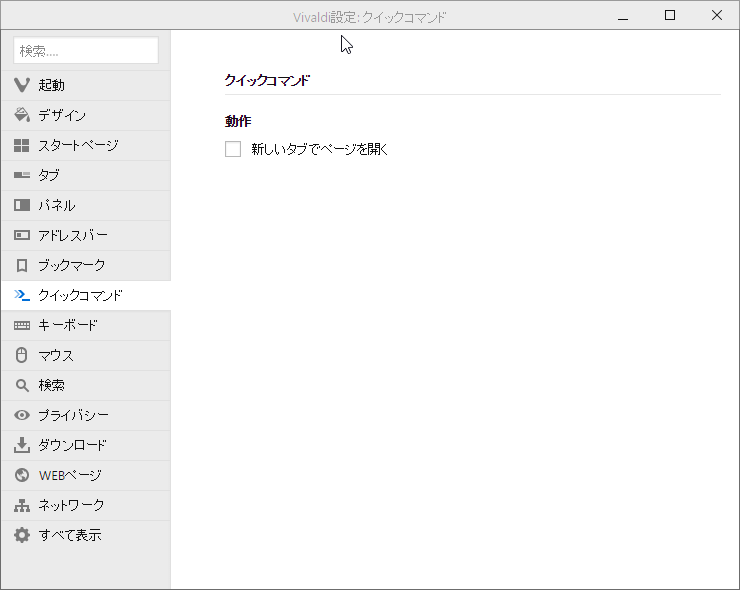Click the download arrow icon beside ダウンロード

22,445
